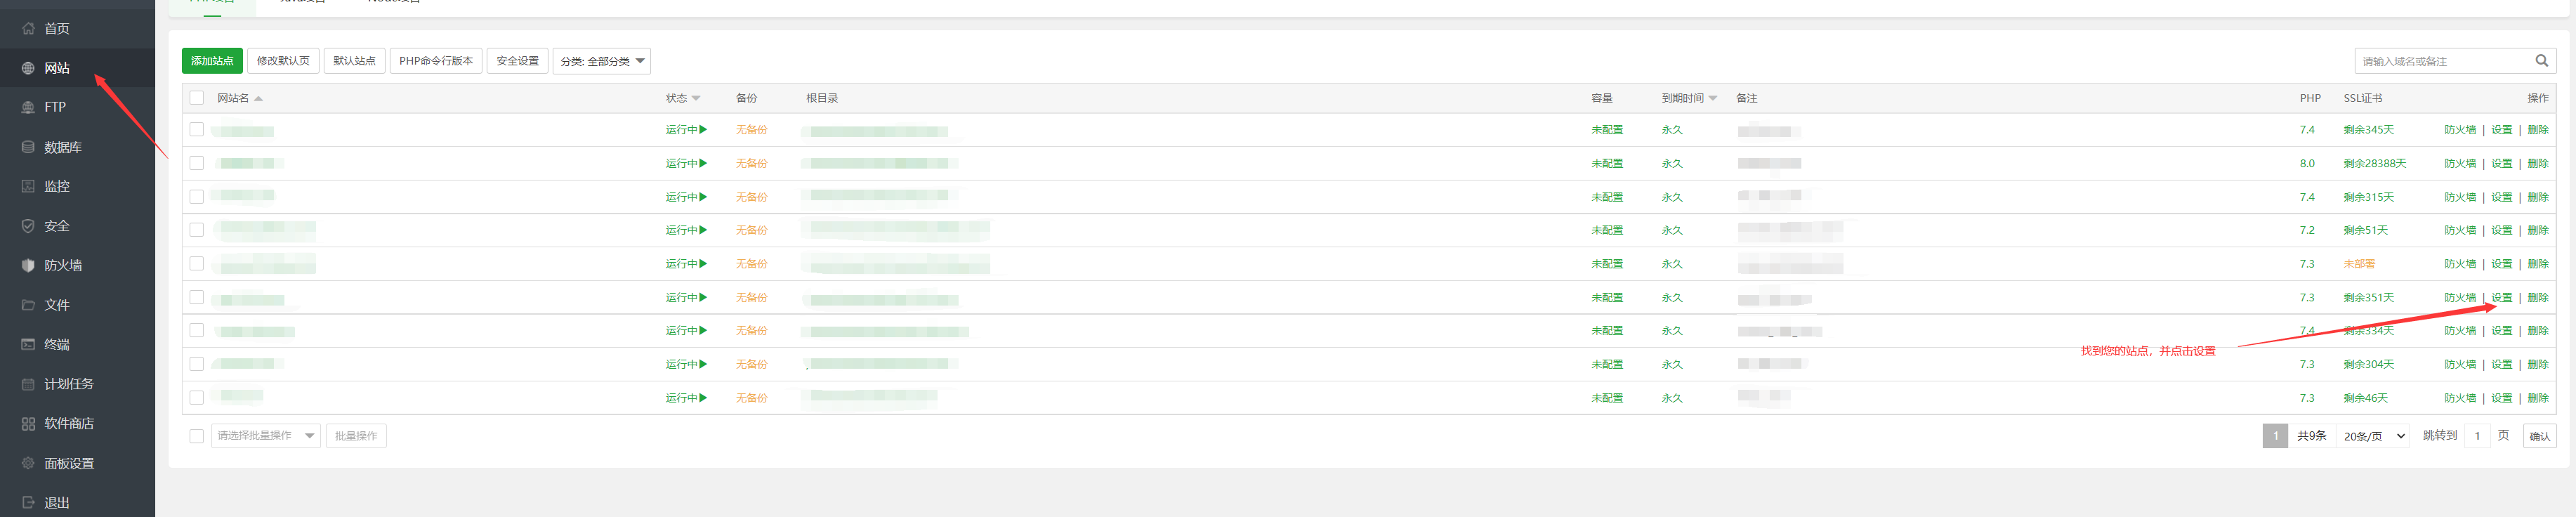
Task: Click the 文件 folder icon
Action: [28, 305]
